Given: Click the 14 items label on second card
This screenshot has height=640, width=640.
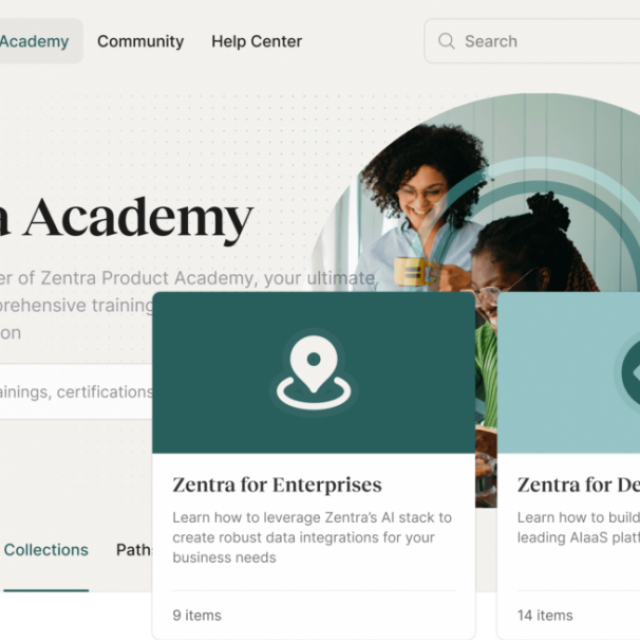Looking at the screenshot, I should click(545, 615).
